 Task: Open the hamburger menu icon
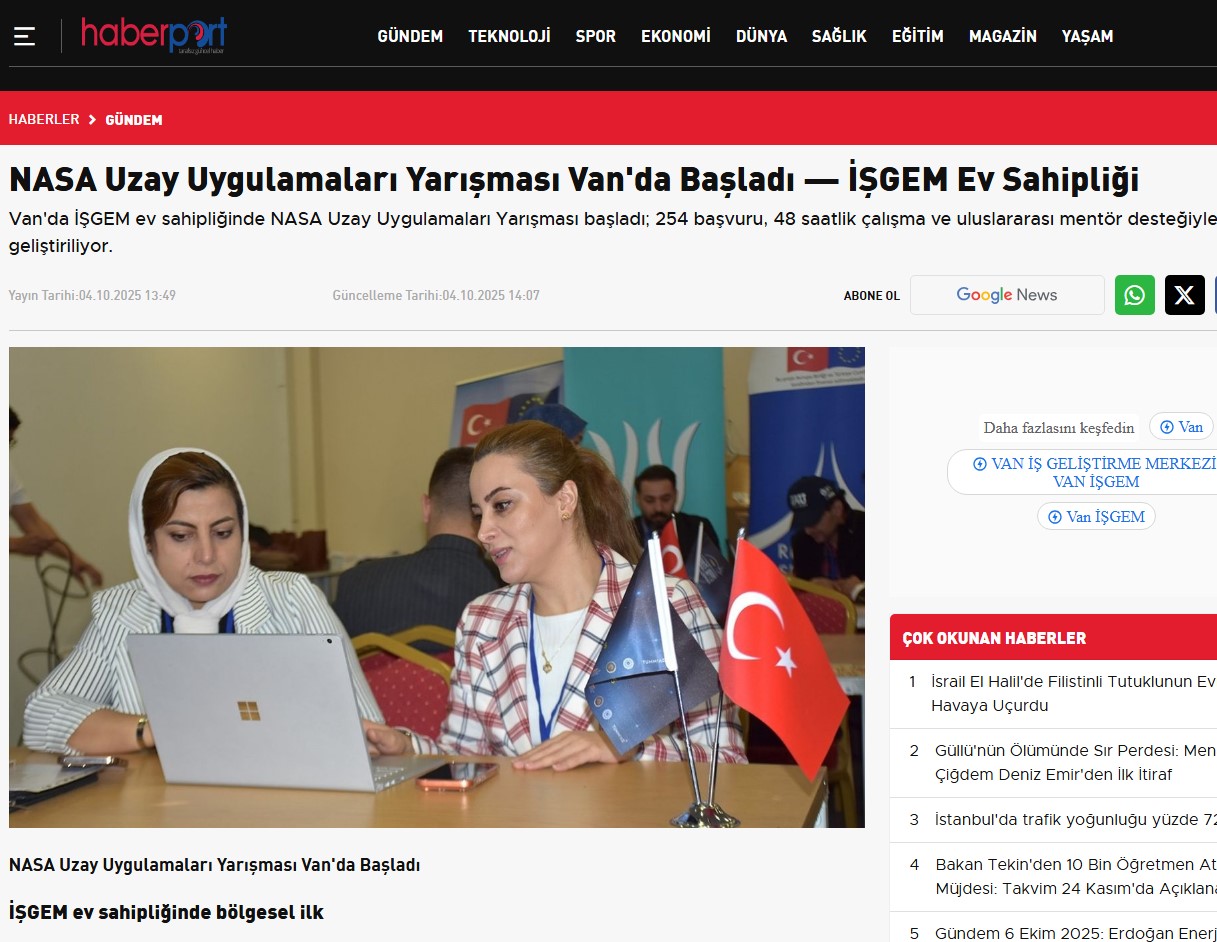(24, 37)
